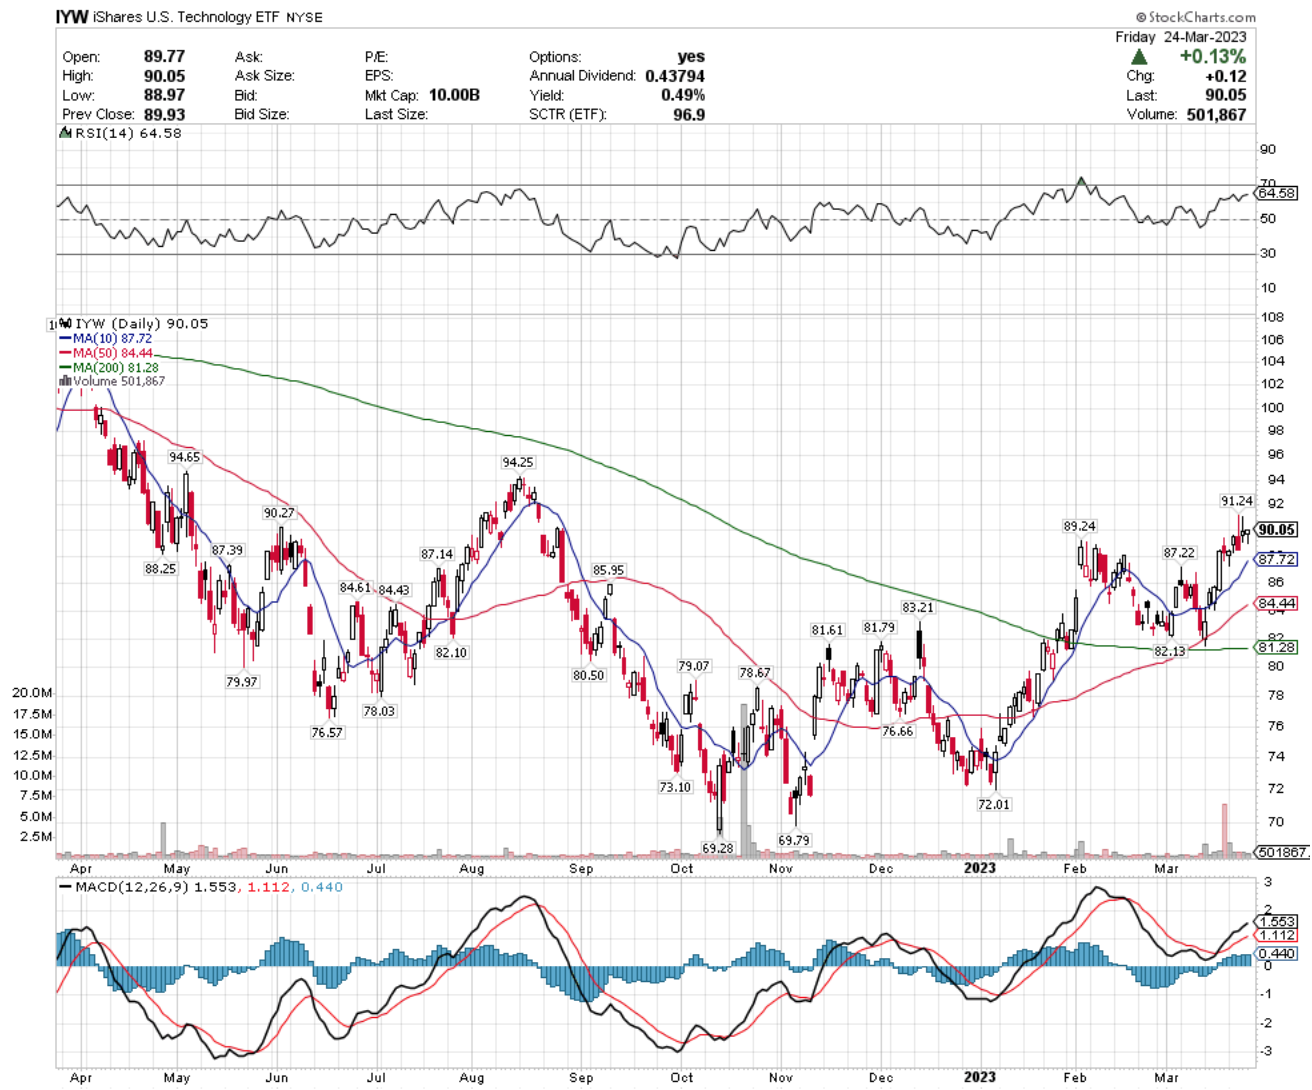Click the Friday 24-Mar-2023 date
Viewport: 1312px width, 1090px height.
[x=1180, y=37]
